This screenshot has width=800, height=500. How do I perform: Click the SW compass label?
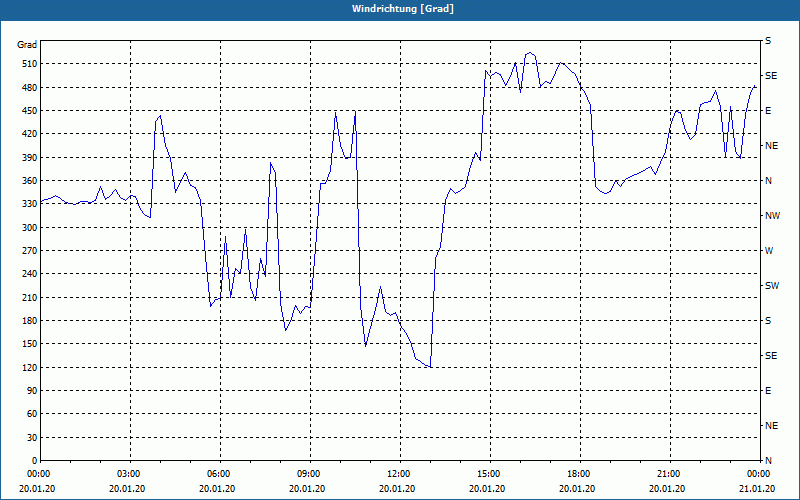click(x=772, y=286)
